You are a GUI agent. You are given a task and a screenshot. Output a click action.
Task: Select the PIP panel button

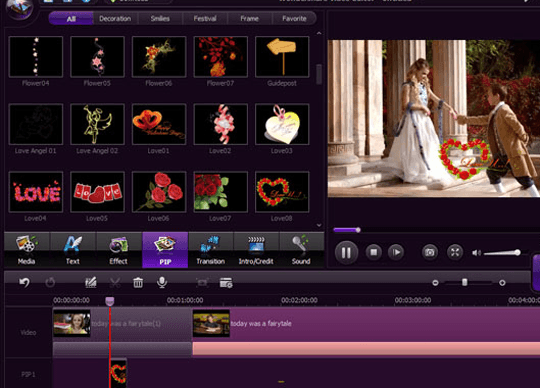[165, 250]
